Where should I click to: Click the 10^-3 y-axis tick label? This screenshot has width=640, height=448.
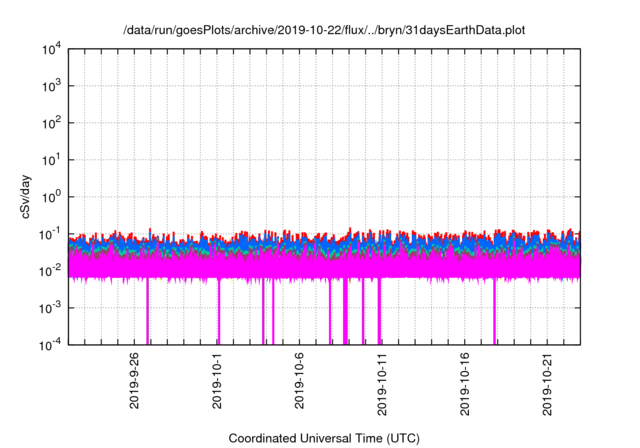coord(51,308)
